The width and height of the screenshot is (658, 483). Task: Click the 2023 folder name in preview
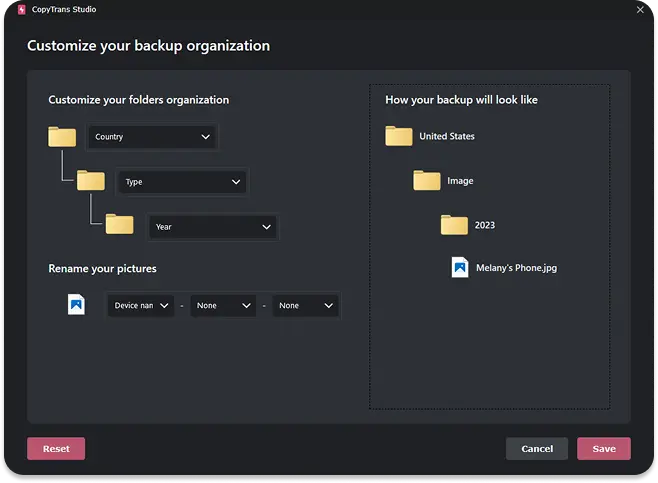tap(485, 225)
